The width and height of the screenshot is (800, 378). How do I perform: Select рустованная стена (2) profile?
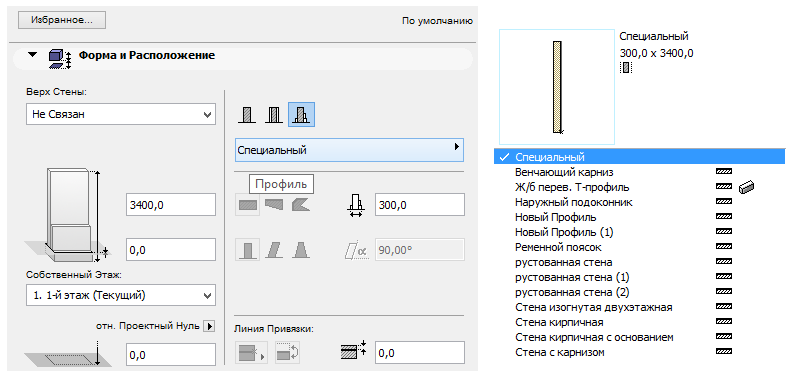639,292
